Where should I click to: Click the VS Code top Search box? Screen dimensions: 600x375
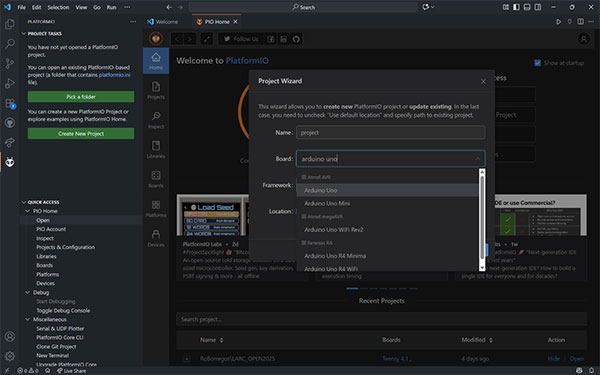[303, 7]
